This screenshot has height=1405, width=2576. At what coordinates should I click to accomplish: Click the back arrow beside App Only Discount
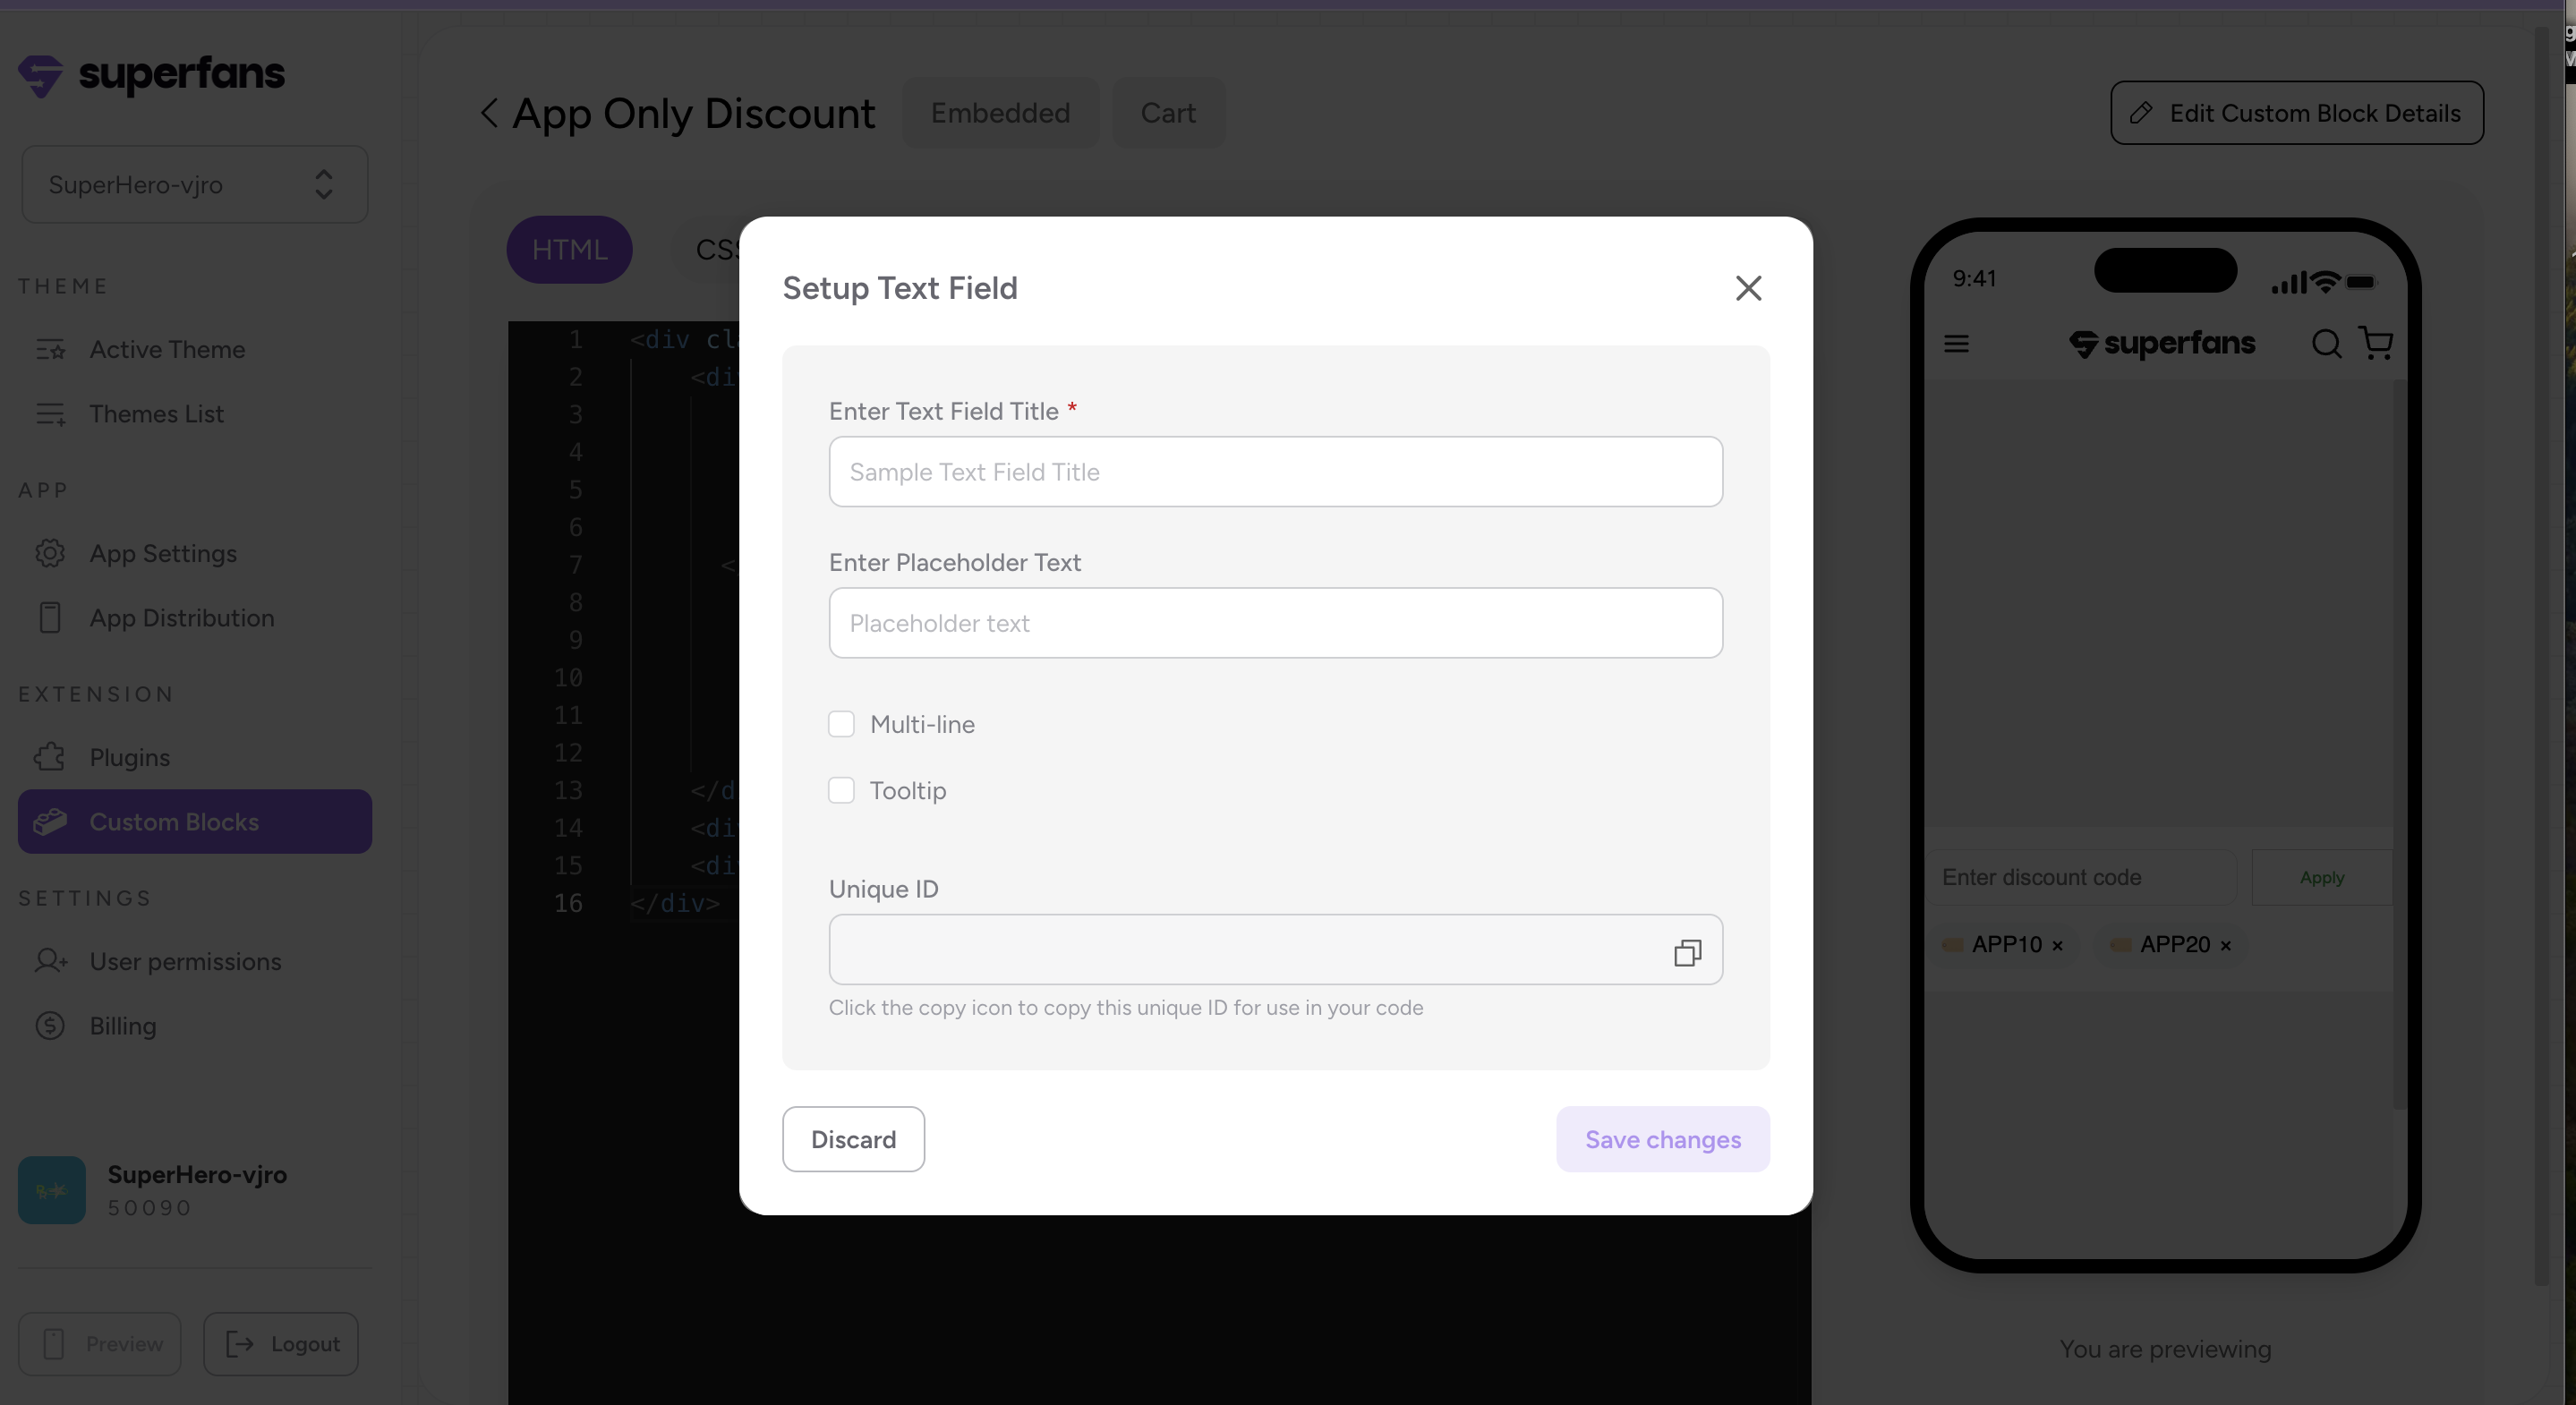tap(489, 113)
